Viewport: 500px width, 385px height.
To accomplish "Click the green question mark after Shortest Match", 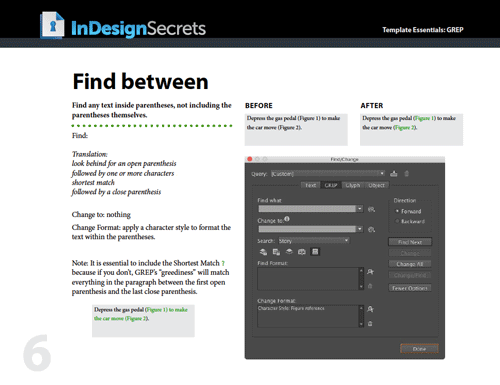I will pos(223,263).
